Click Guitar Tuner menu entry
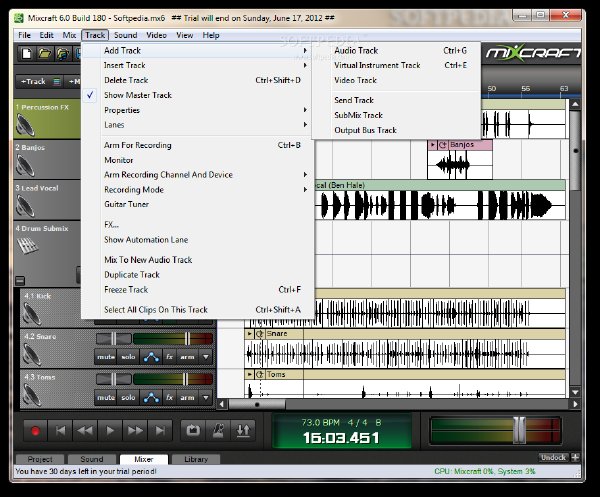The image size is (600, 497). pyautogui.click(x=197, y=204)
